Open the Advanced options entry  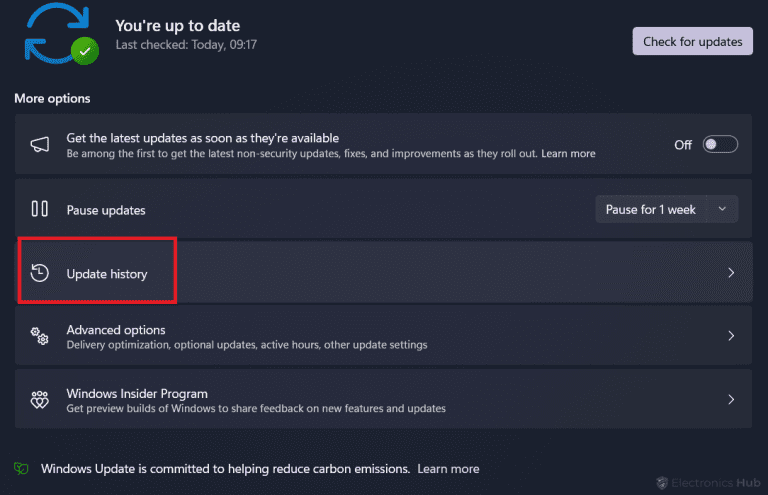pyautogui.click(x=116, y=330)
